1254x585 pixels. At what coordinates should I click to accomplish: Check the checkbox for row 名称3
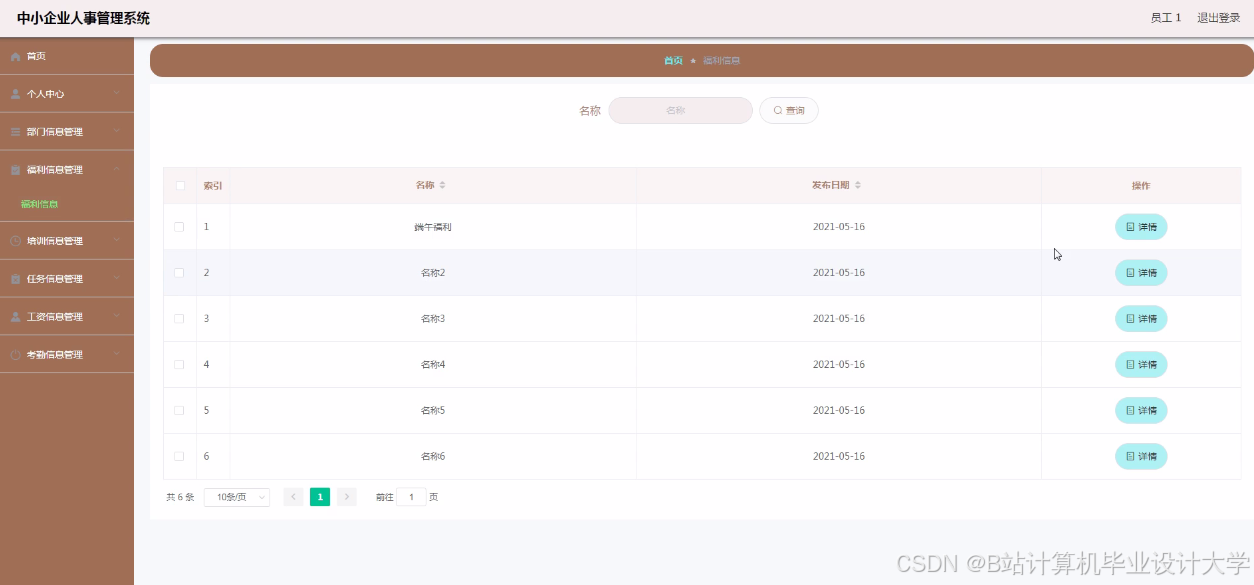point(179,319)
